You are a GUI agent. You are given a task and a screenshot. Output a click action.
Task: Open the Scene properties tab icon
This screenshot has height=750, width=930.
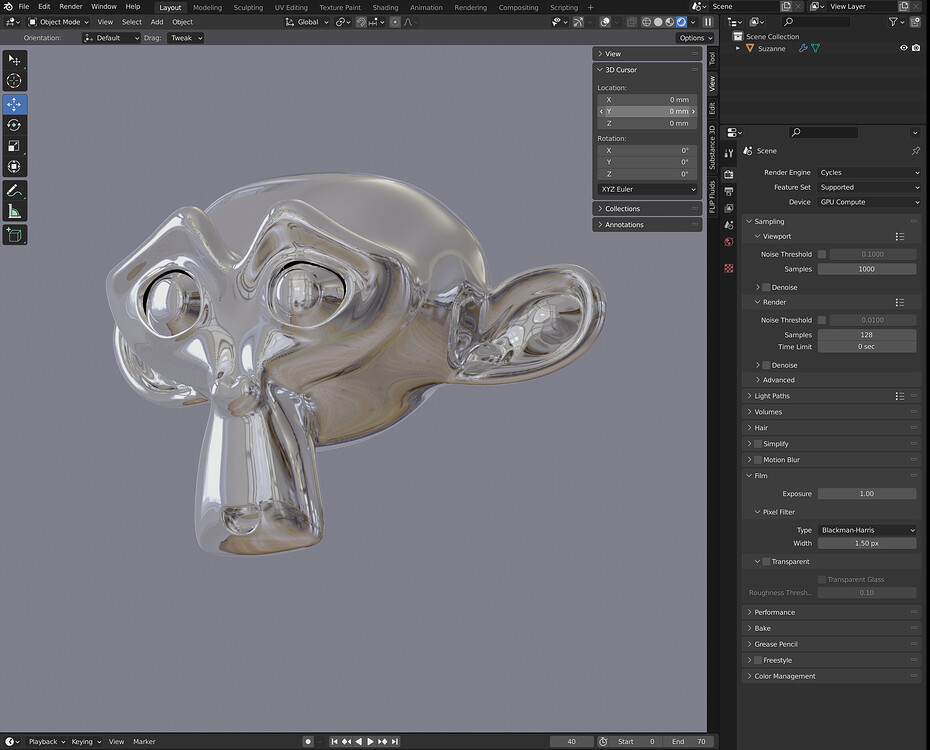click(729, 225)
